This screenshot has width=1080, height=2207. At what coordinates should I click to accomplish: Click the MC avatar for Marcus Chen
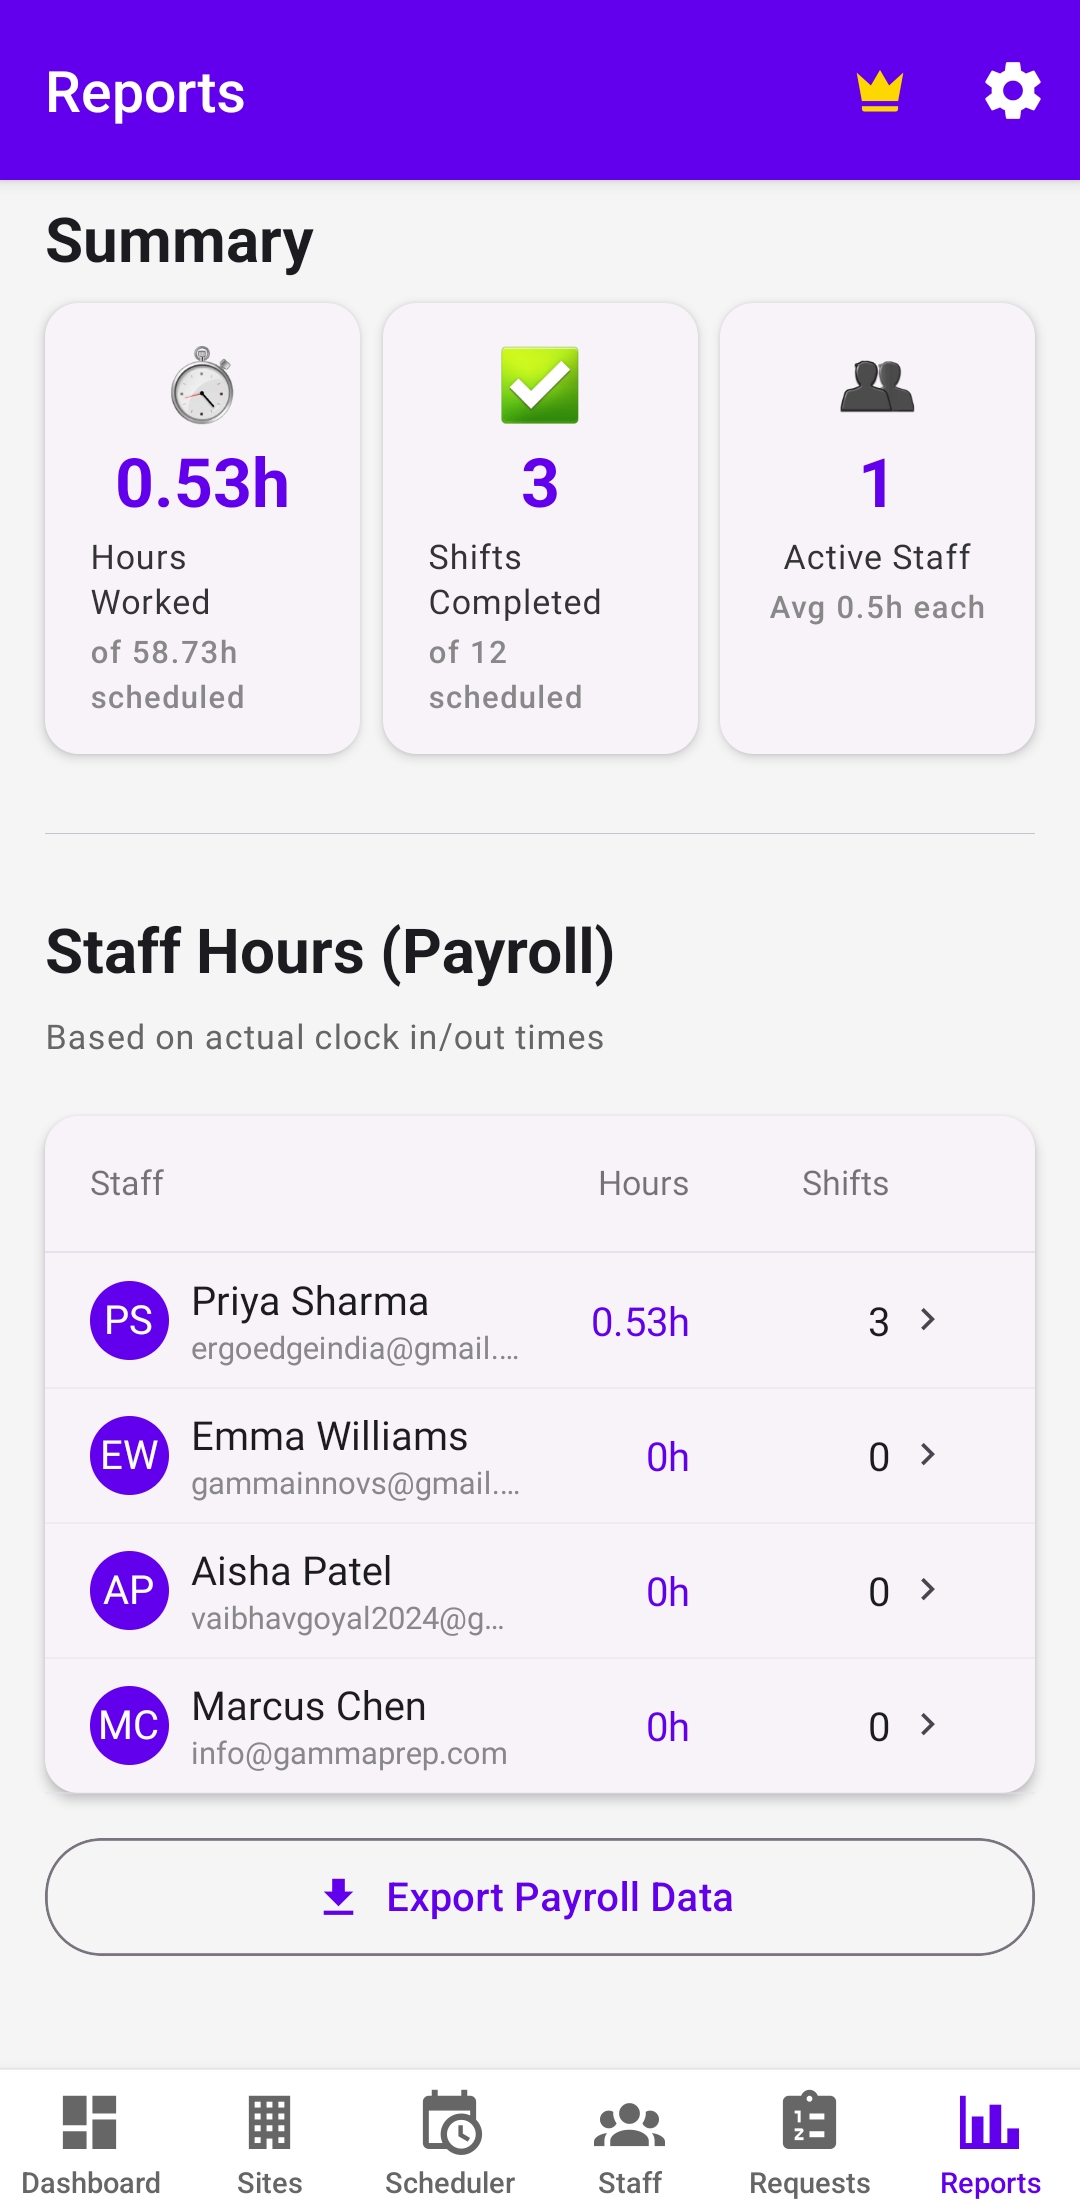pyautogui.click(x=129, y=1725)
